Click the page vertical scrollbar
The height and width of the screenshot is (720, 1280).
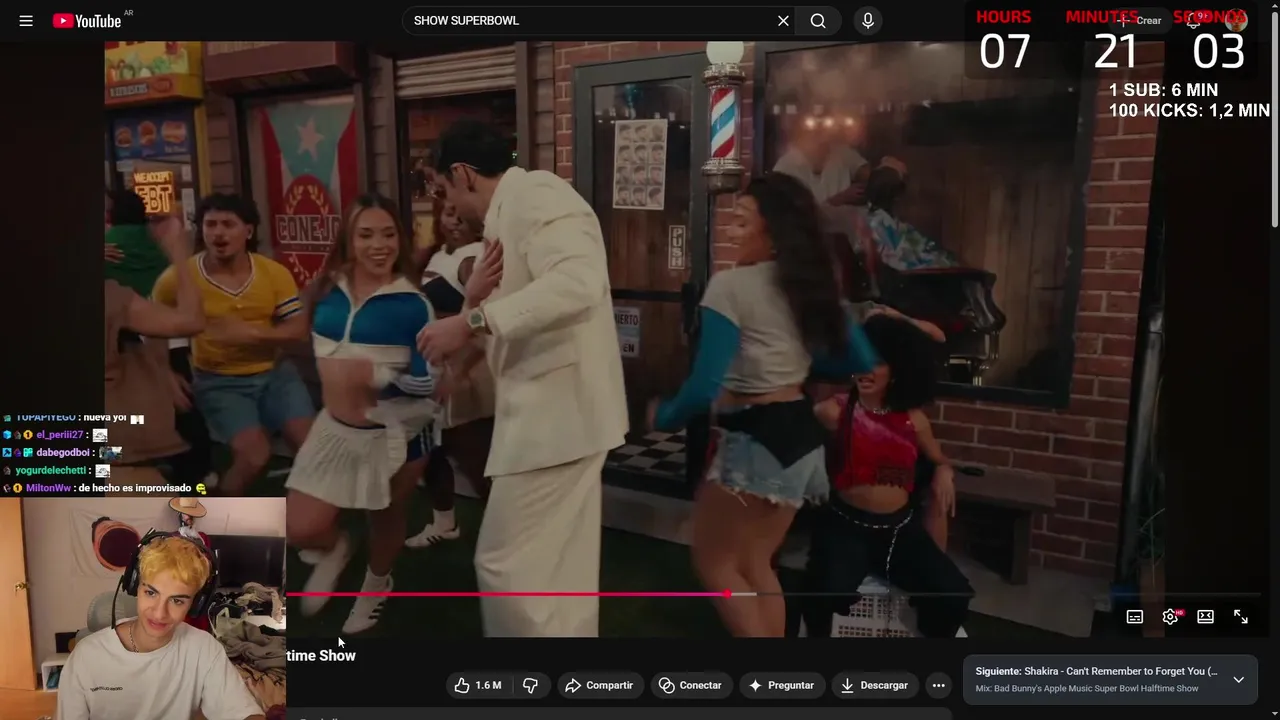[1274, 120]
